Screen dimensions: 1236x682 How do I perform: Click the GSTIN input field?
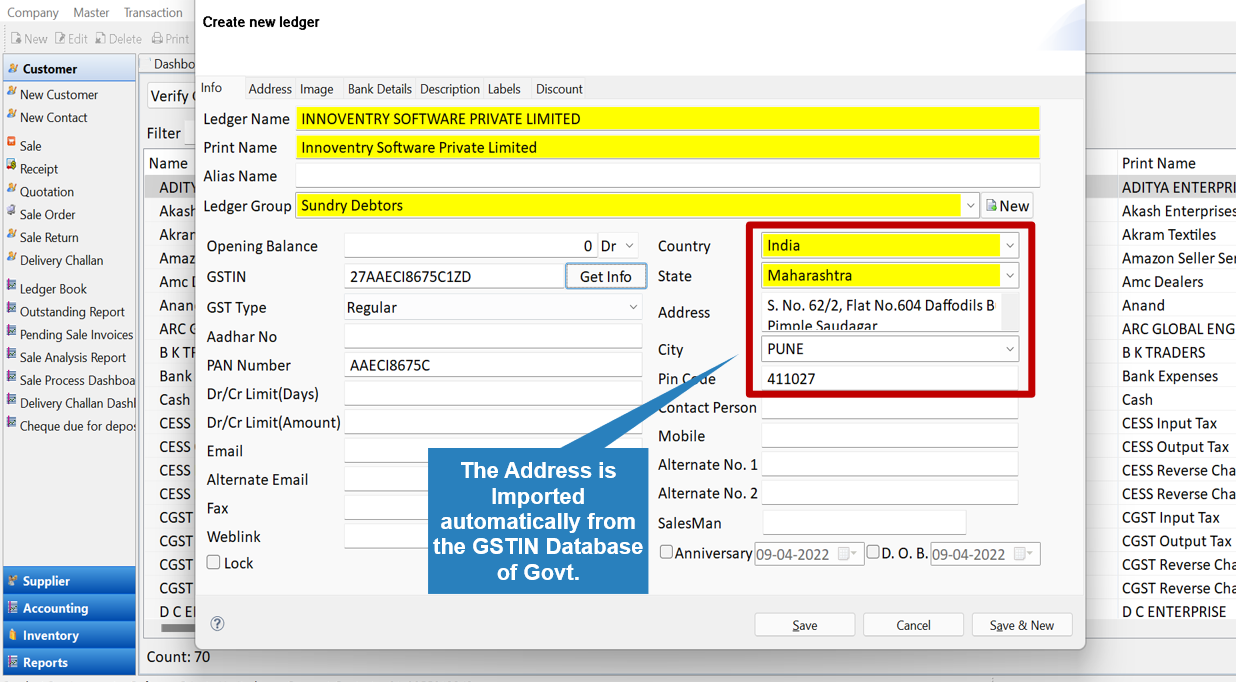click(x=455, y=276)
